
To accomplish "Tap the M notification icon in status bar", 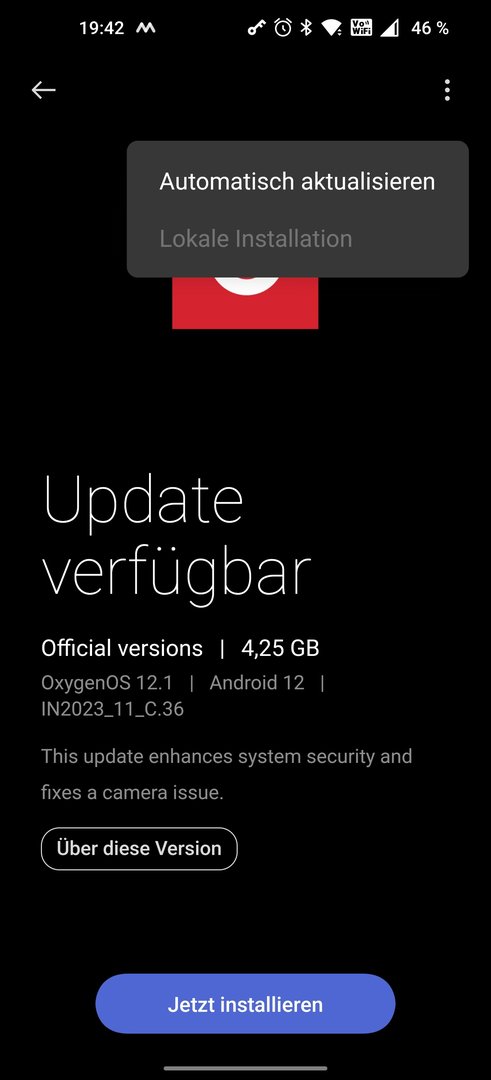I will click(145, 28).
